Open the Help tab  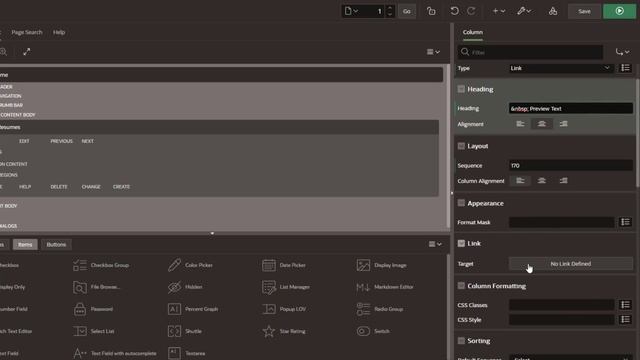pyautogui.click(x=59, y=32)
